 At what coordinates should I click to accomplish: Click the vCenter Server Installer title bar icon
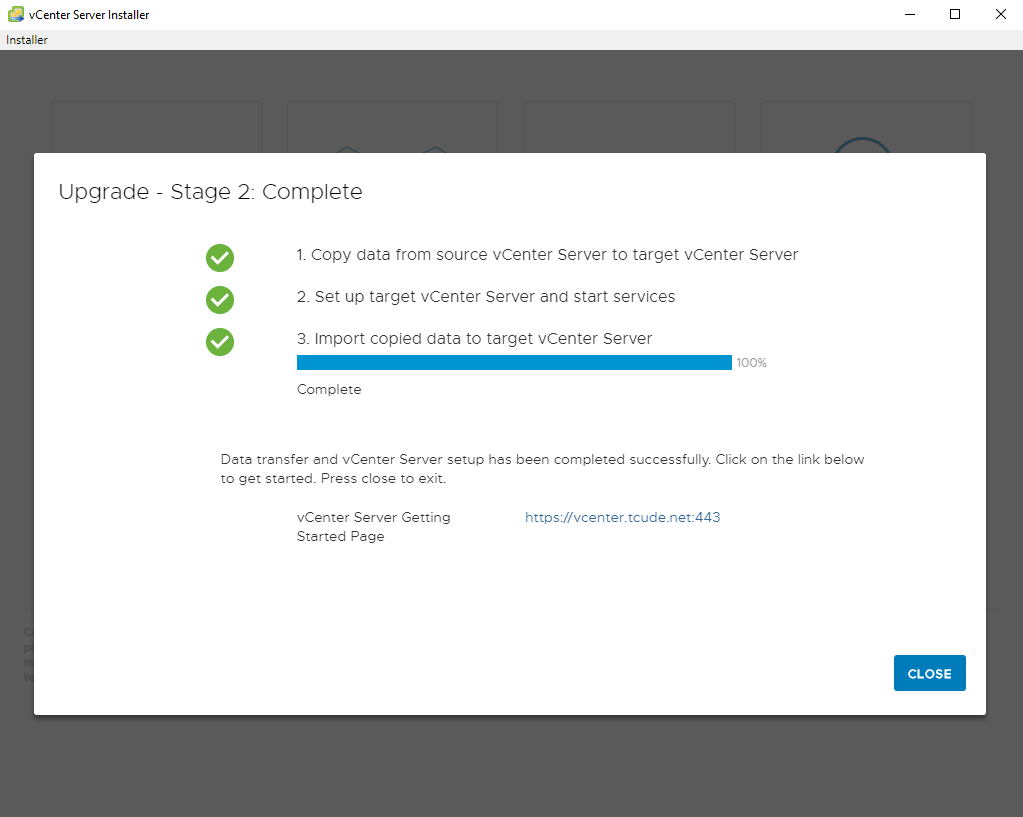pyautogui.click(x=16, y=14)
